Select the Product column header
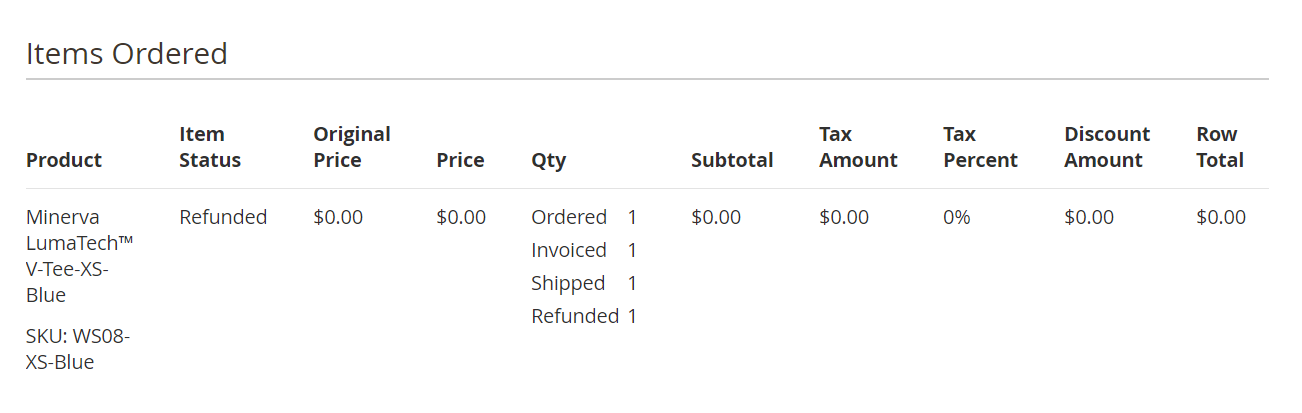 [64, 160]
